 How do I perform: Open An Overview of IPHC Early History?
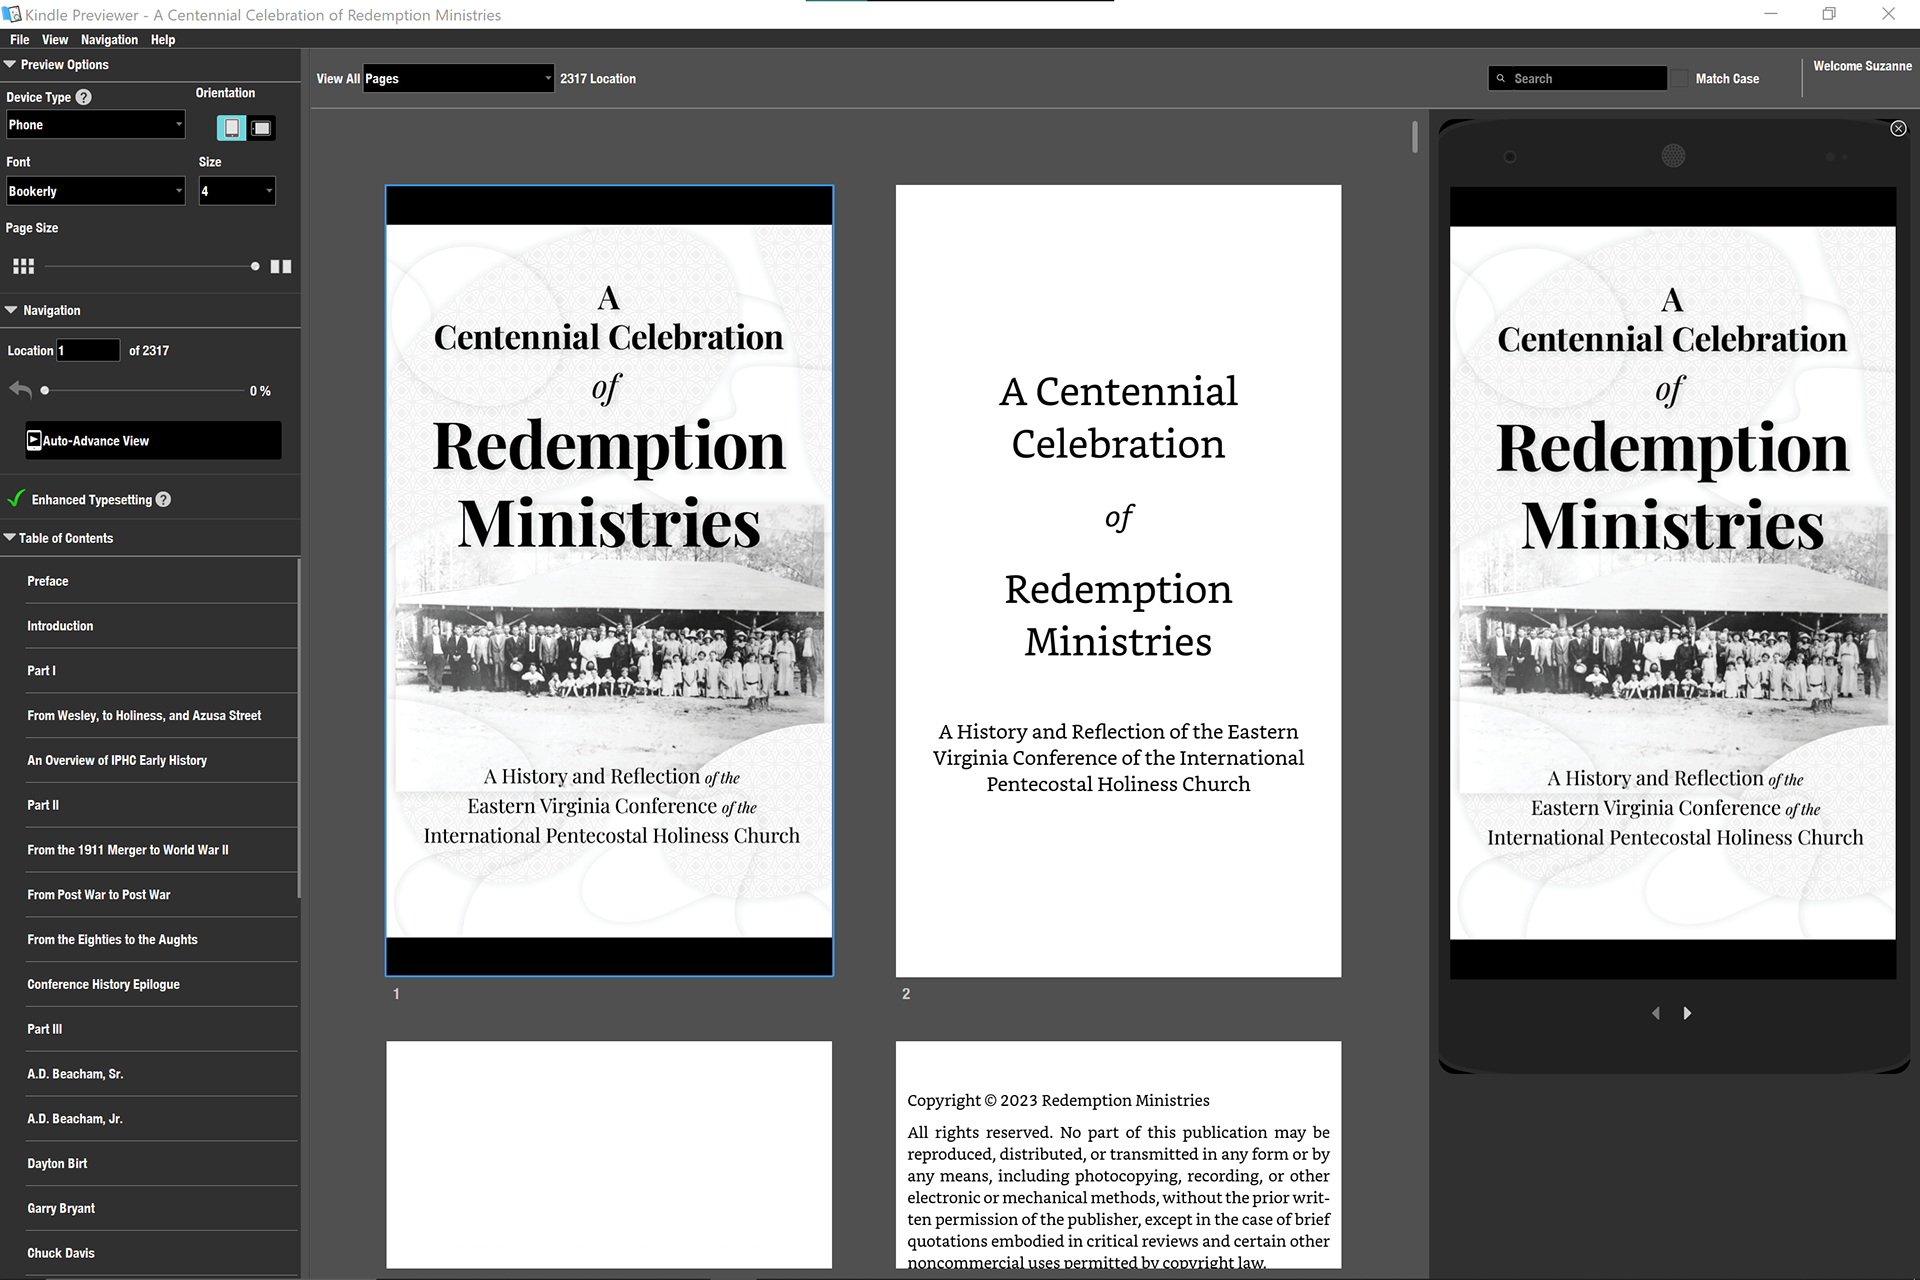[x=161, y=760]
